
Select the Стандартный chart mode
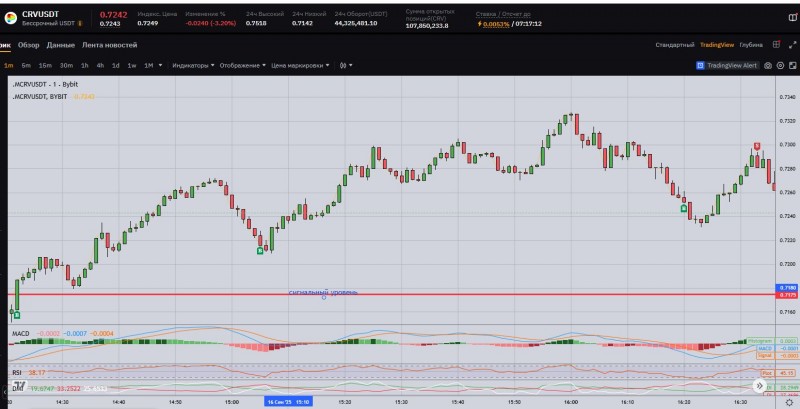tap(674, 45)
